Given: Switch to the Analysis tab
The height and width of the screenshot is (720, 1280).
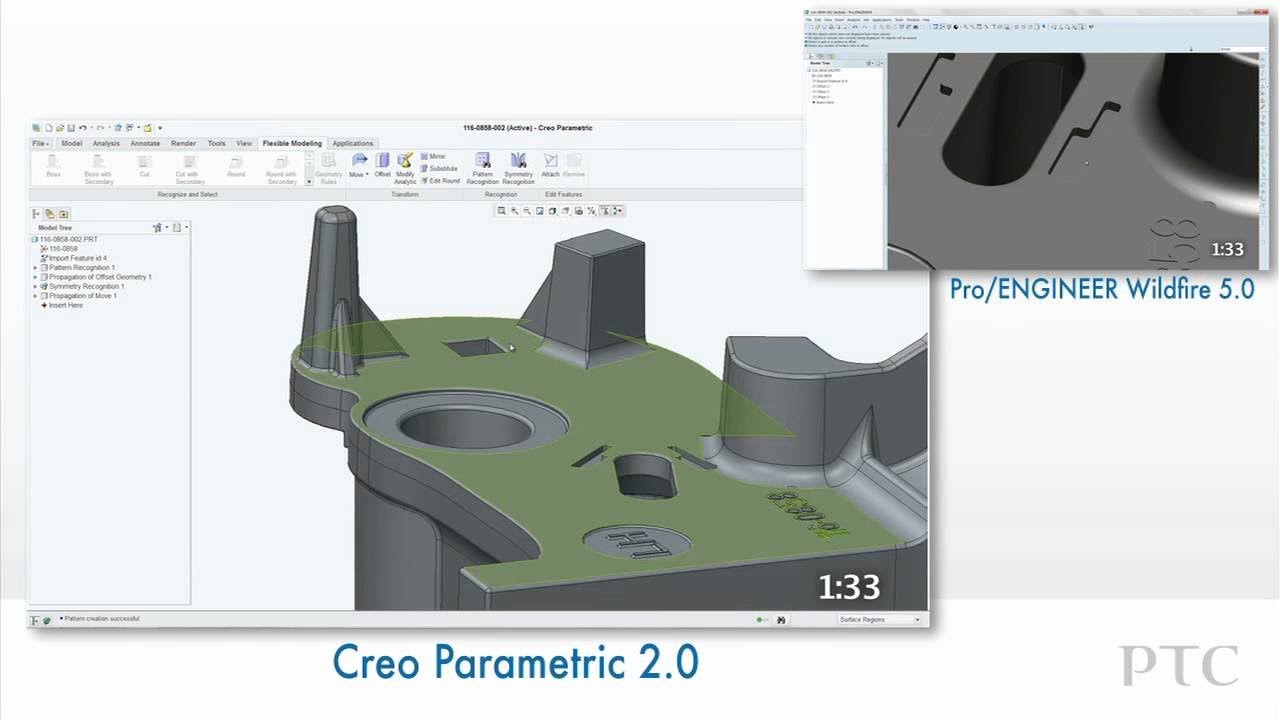Looking at the screenshot, I should [x=106, y=143].
